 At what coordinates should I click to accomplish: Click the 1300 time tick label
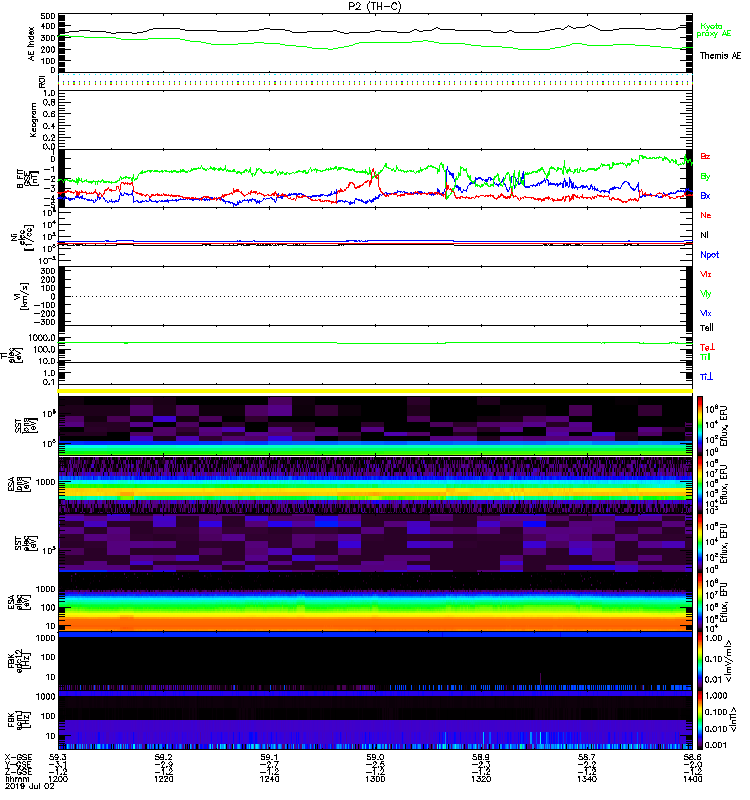pyautogui.click(x=375, y=779)
